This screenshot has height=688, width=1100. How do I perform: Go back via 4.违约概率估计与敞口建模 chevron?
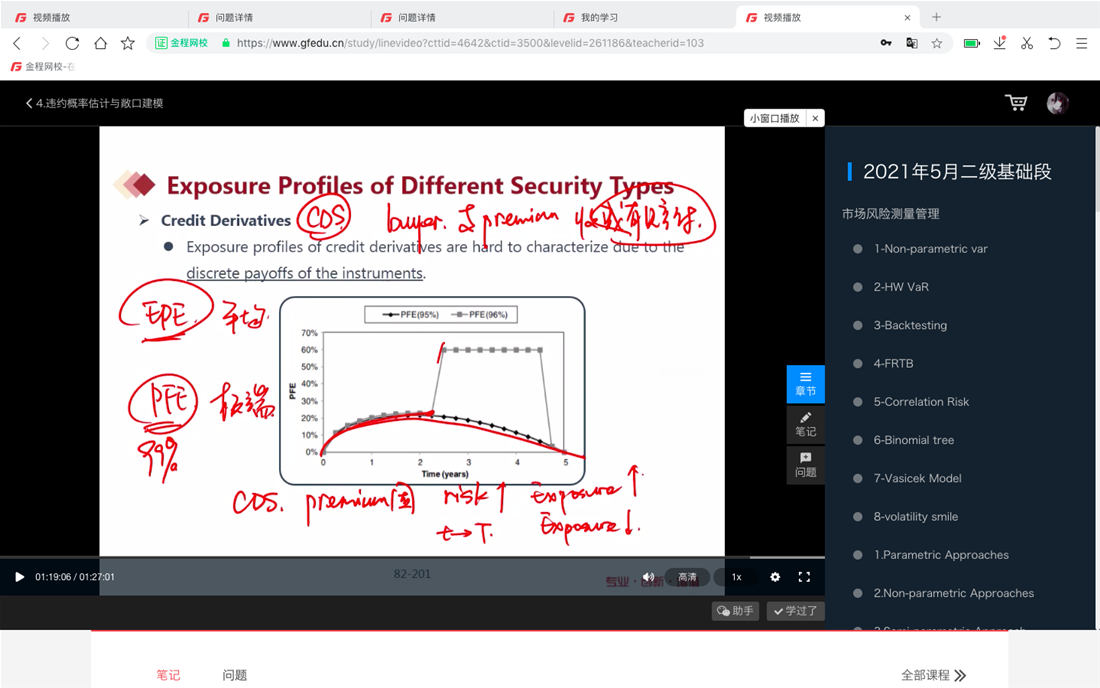[94, 103]
